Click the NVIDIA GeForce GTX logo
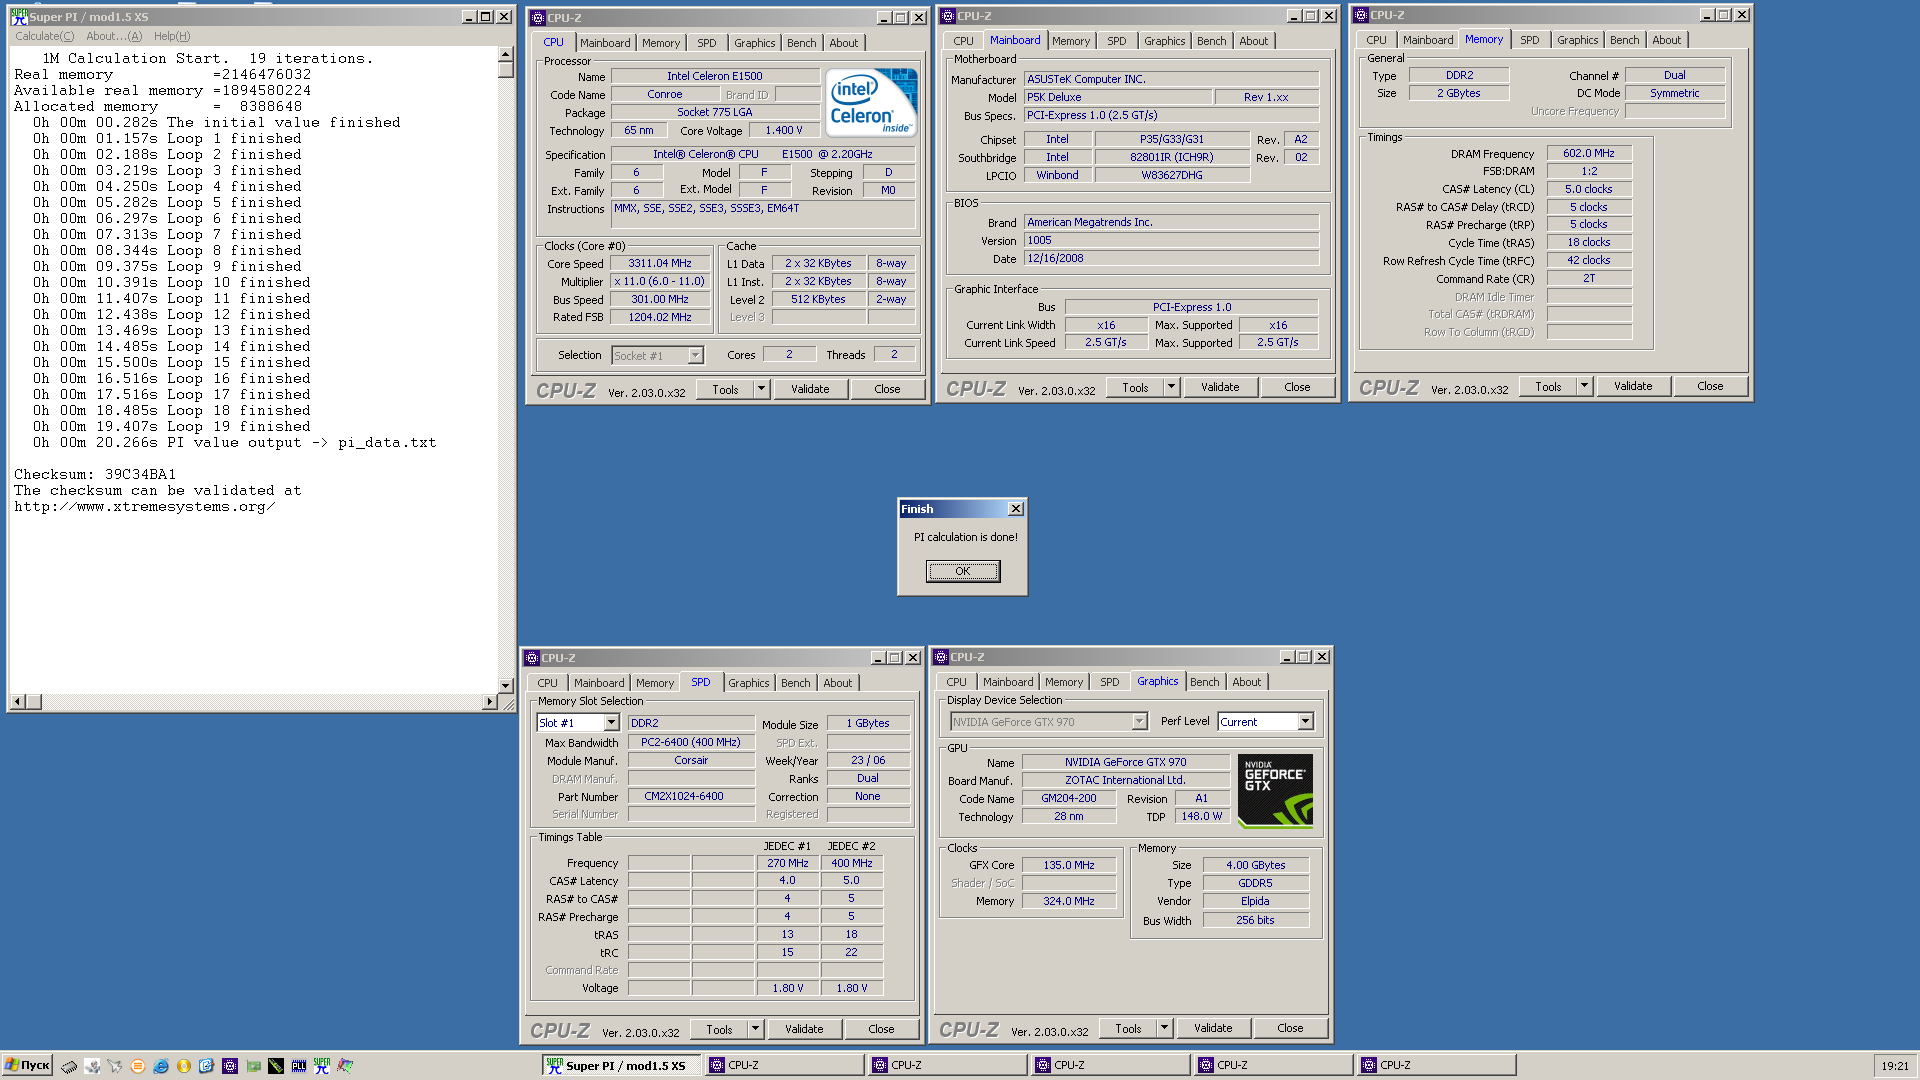Viewport: 1920px width, 1080px height. click(x=1275, y=791)
